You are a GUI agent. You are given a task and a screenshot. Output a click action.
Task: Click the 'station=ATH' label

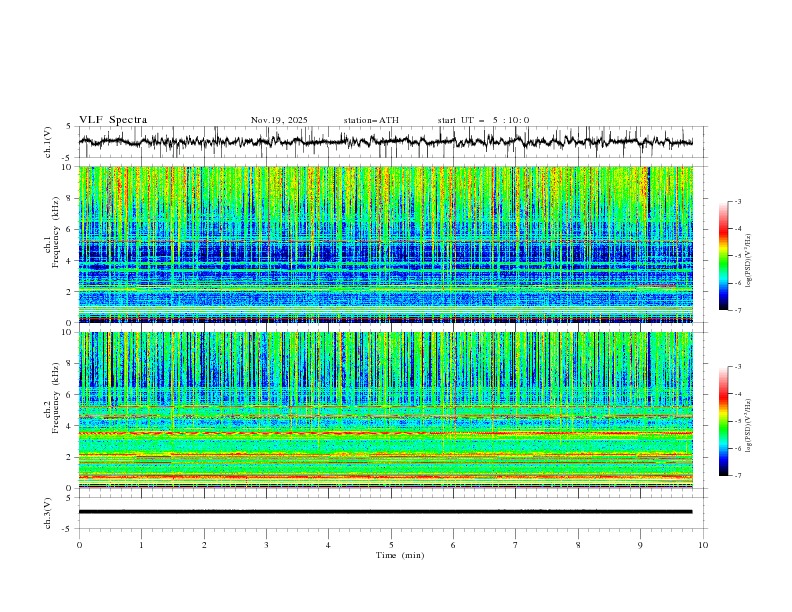pos(371,120)
